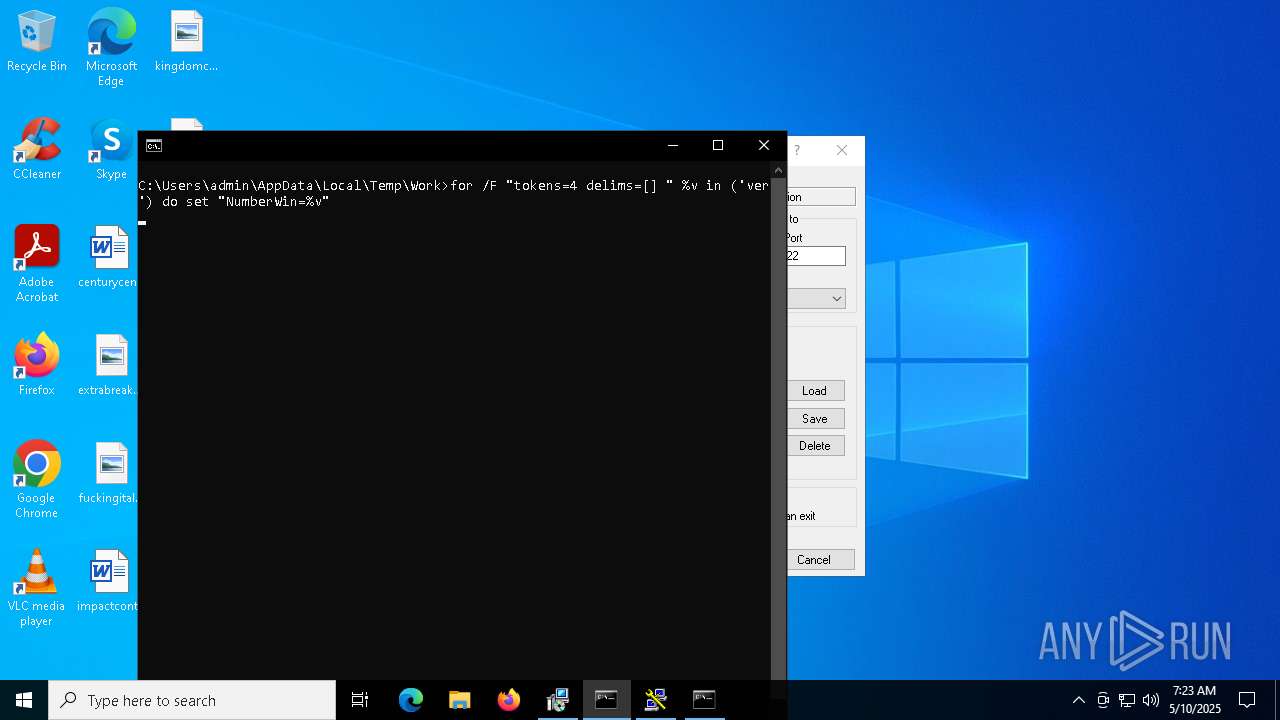The width and height of the screenshot is (1280, 720).
Task: Open Firefox from the taskbar
Action: pyautogui.click(x=509, y=700)
